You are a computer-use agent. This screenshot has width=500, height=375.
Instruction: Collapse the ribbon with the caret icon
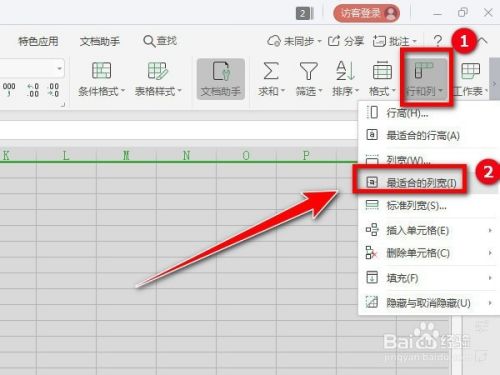[x=483, y=41]
